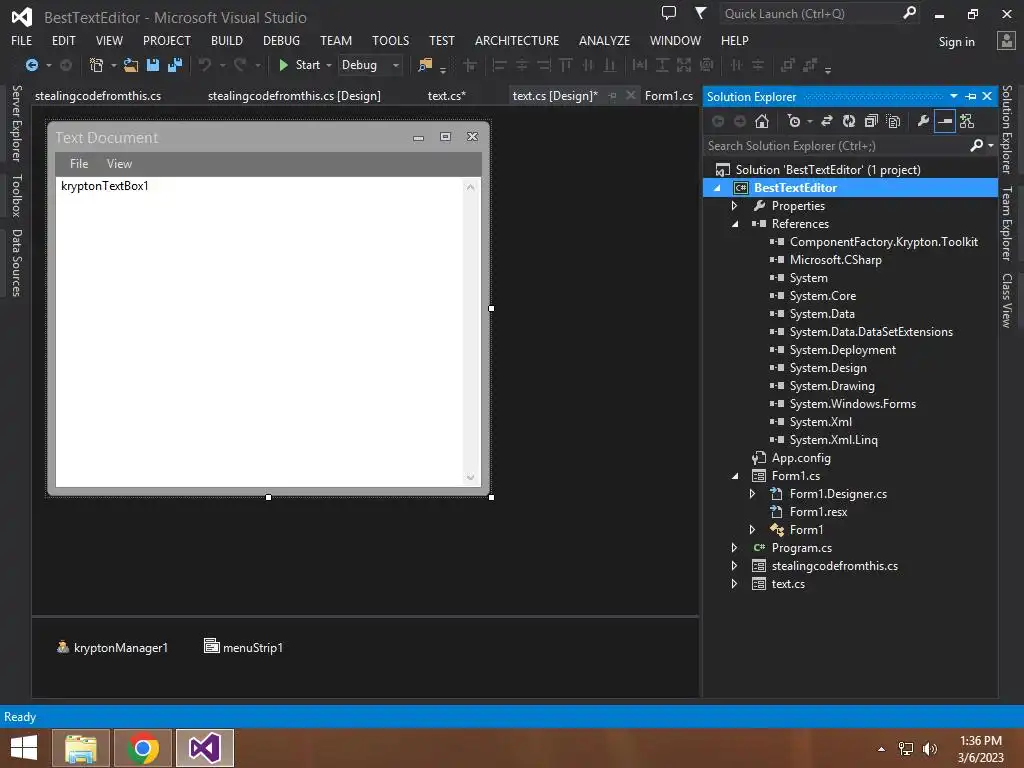The image size is (1024, 768).
Task: Open the BUILD menu
Action: (227, 40)
